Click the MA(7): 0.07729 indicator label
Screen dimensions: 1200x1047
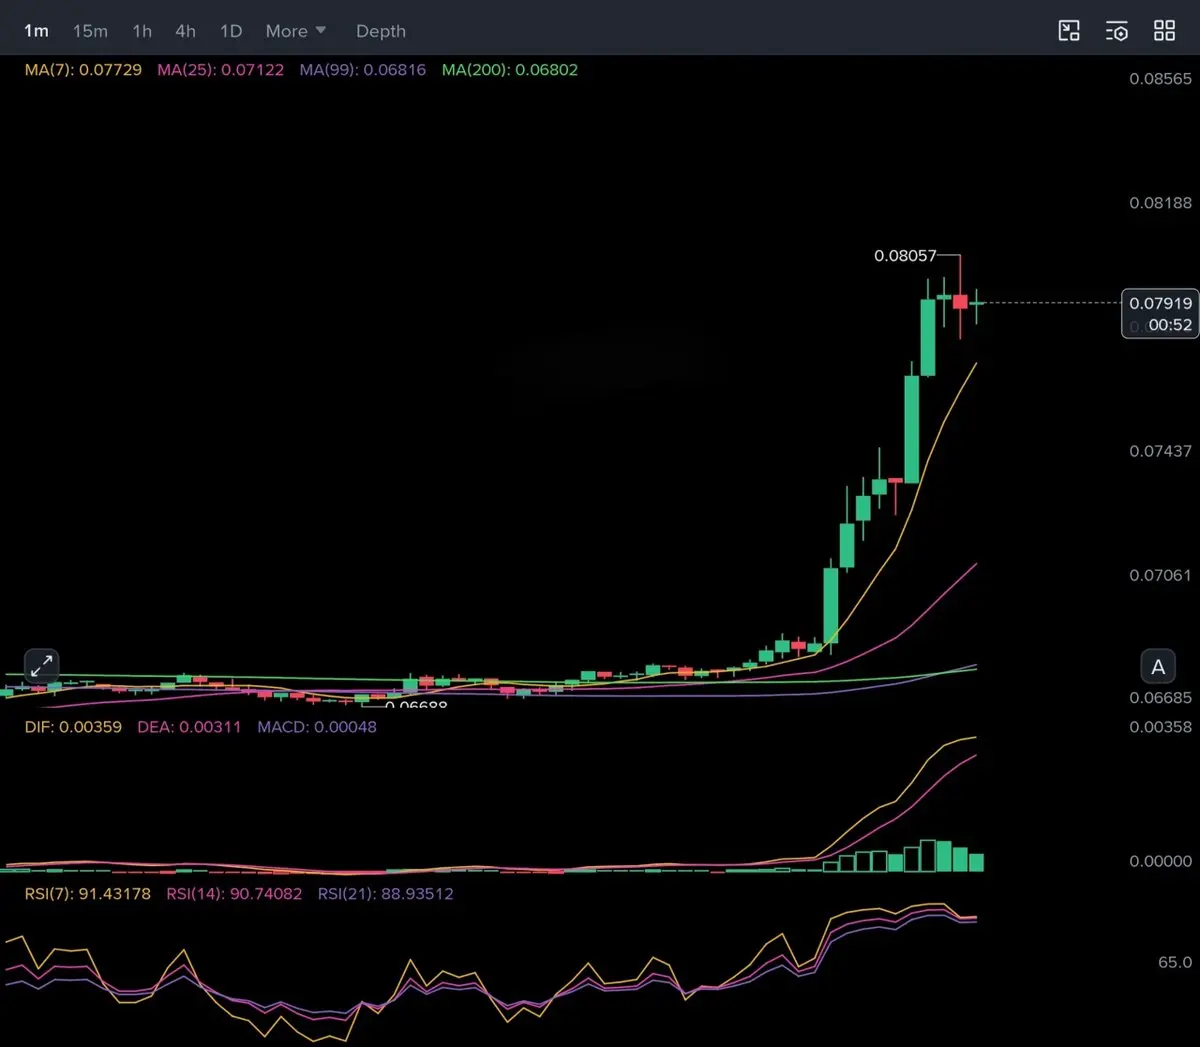point(83,70)
